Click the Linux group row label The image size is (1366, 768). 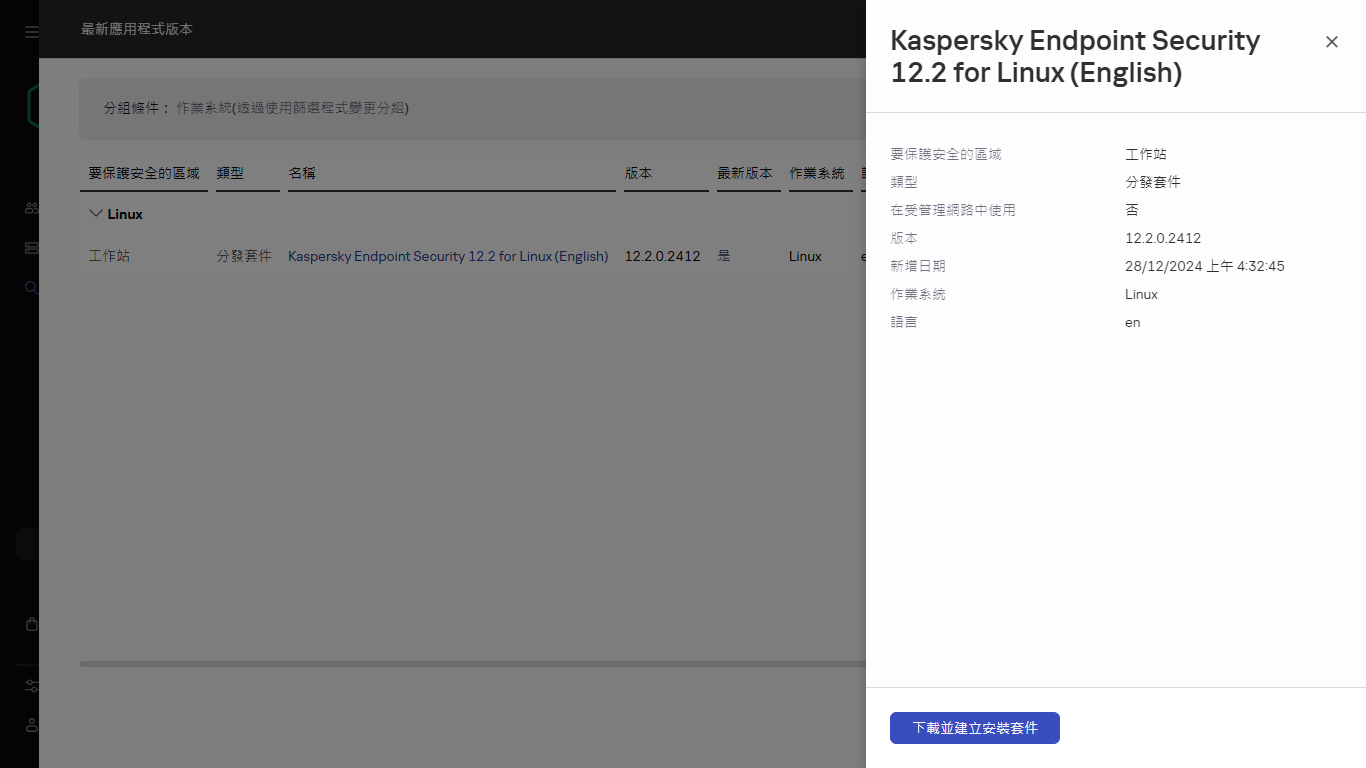pyautogui.click(x=125, y=214)
